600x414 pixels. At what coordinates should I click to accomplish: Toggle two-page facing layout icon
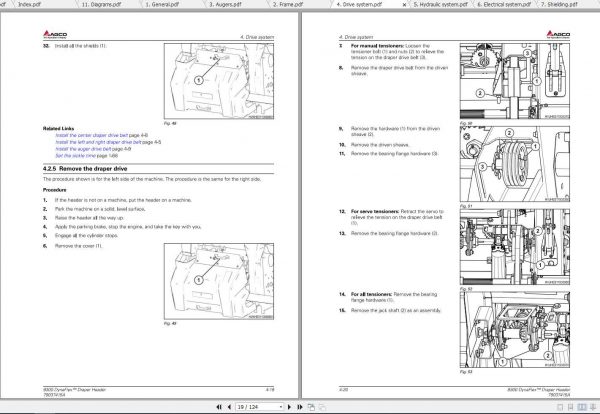[582, 407]
